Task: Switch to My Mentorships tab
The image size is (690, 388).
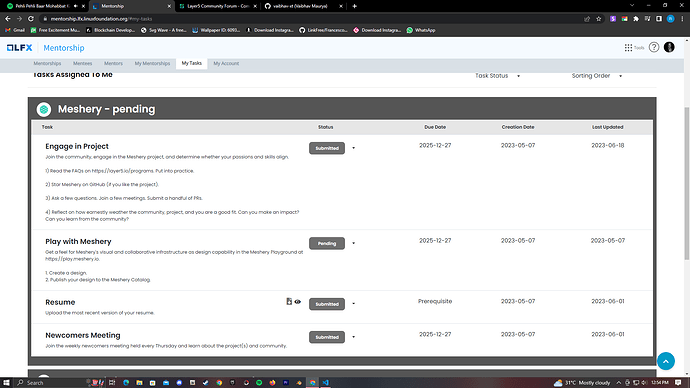Action: click(152, 63)
